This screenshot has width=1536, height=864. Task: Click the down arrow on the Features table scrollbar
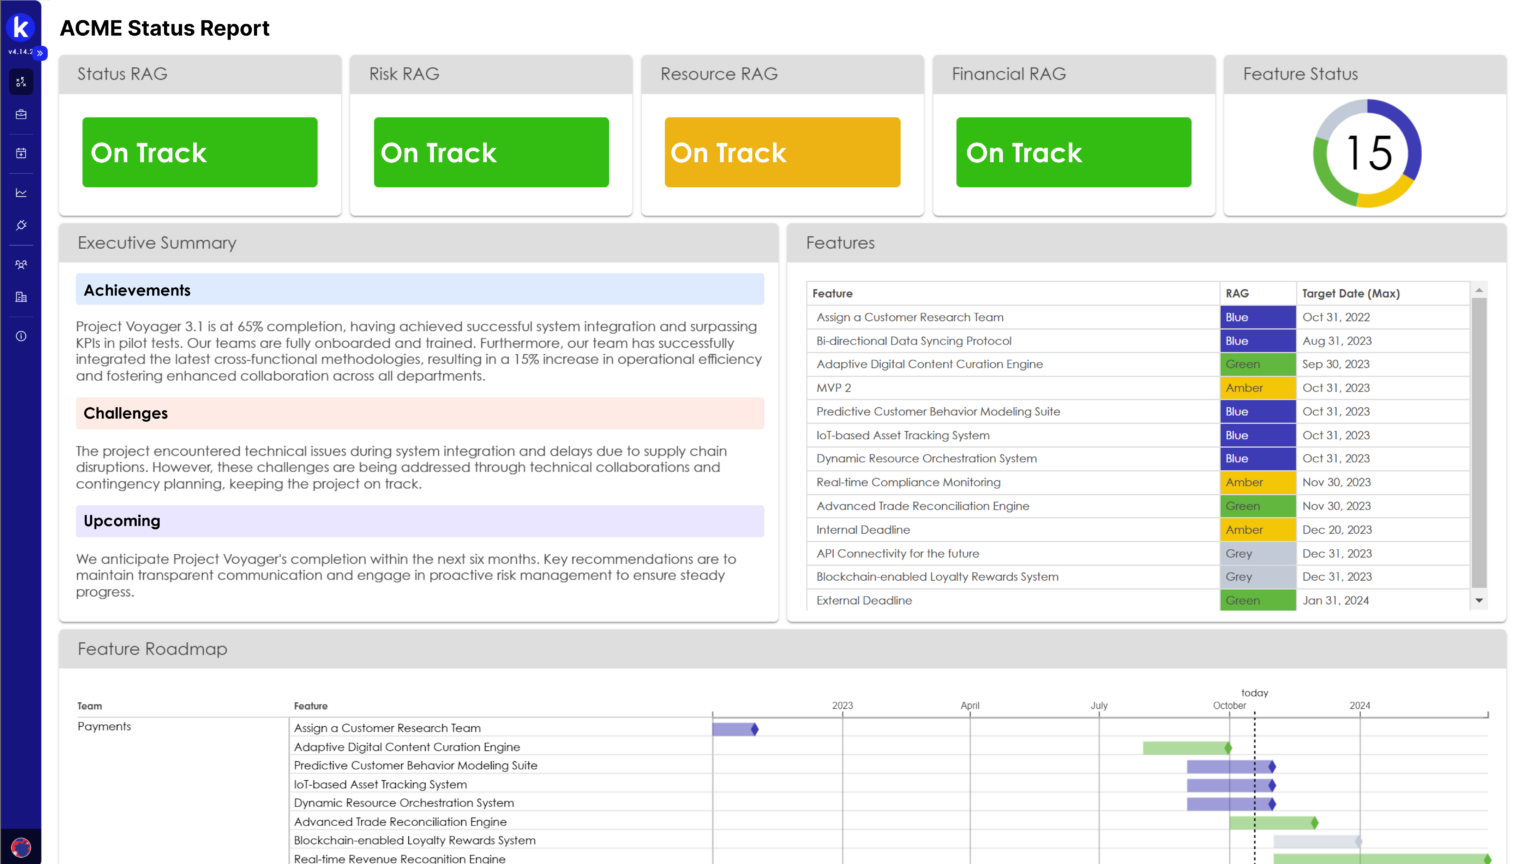(1481, 599)
